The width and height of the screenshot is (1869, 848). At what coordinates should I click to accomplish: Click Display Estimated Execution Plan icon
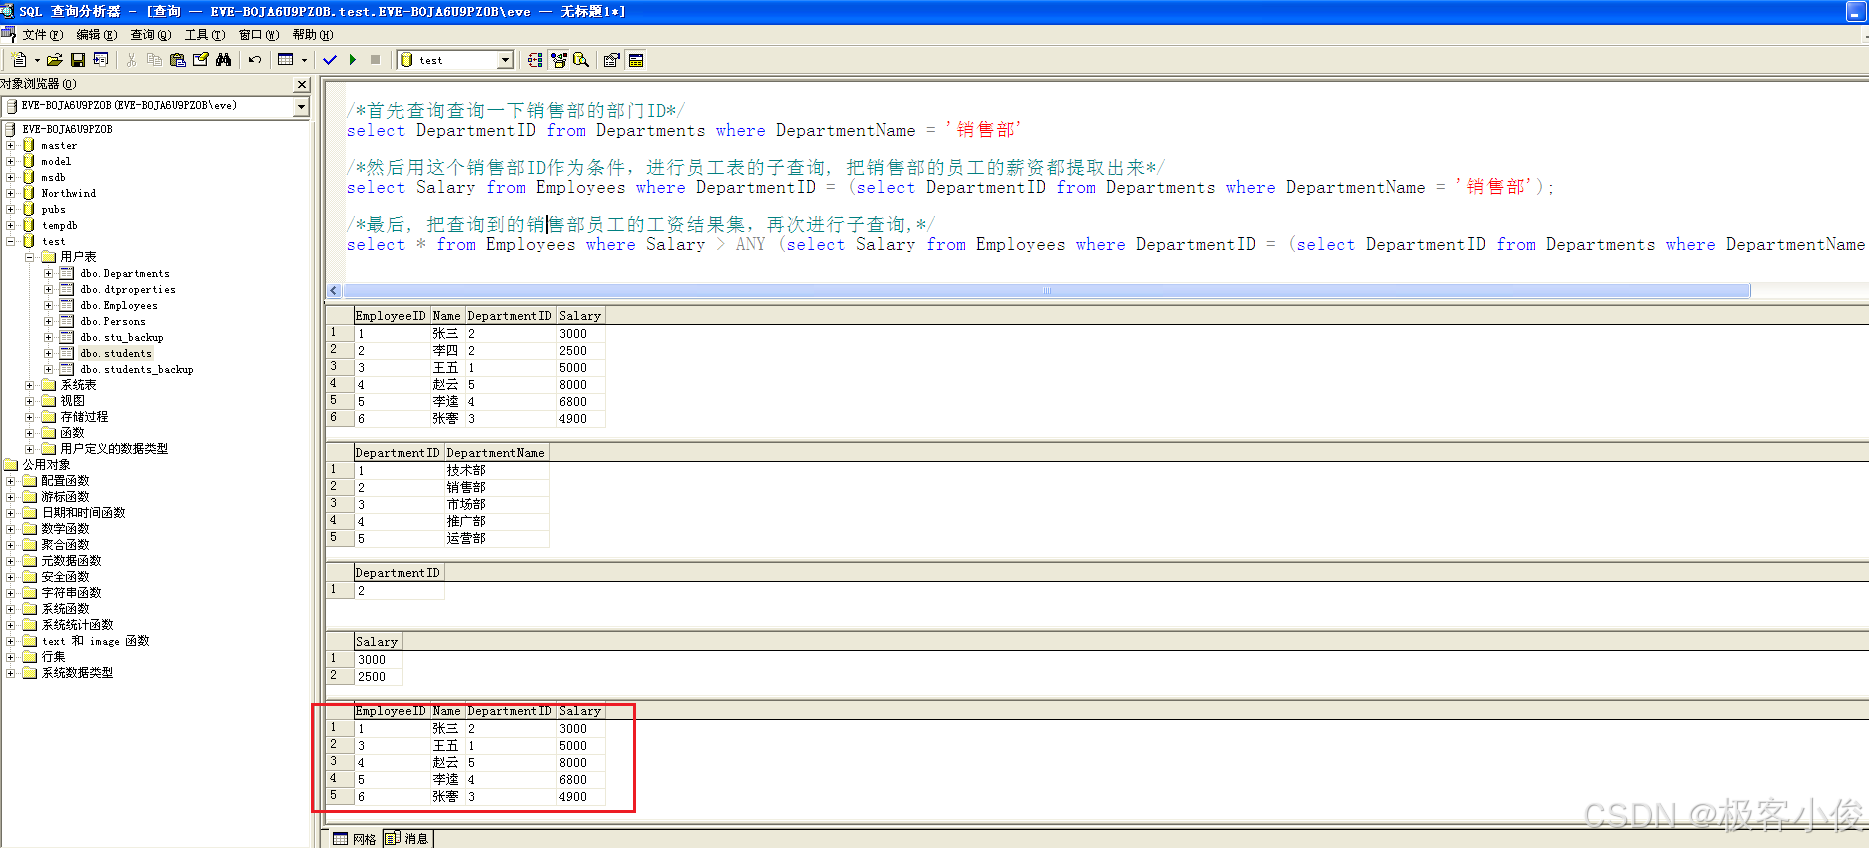[x=535, y=60]
